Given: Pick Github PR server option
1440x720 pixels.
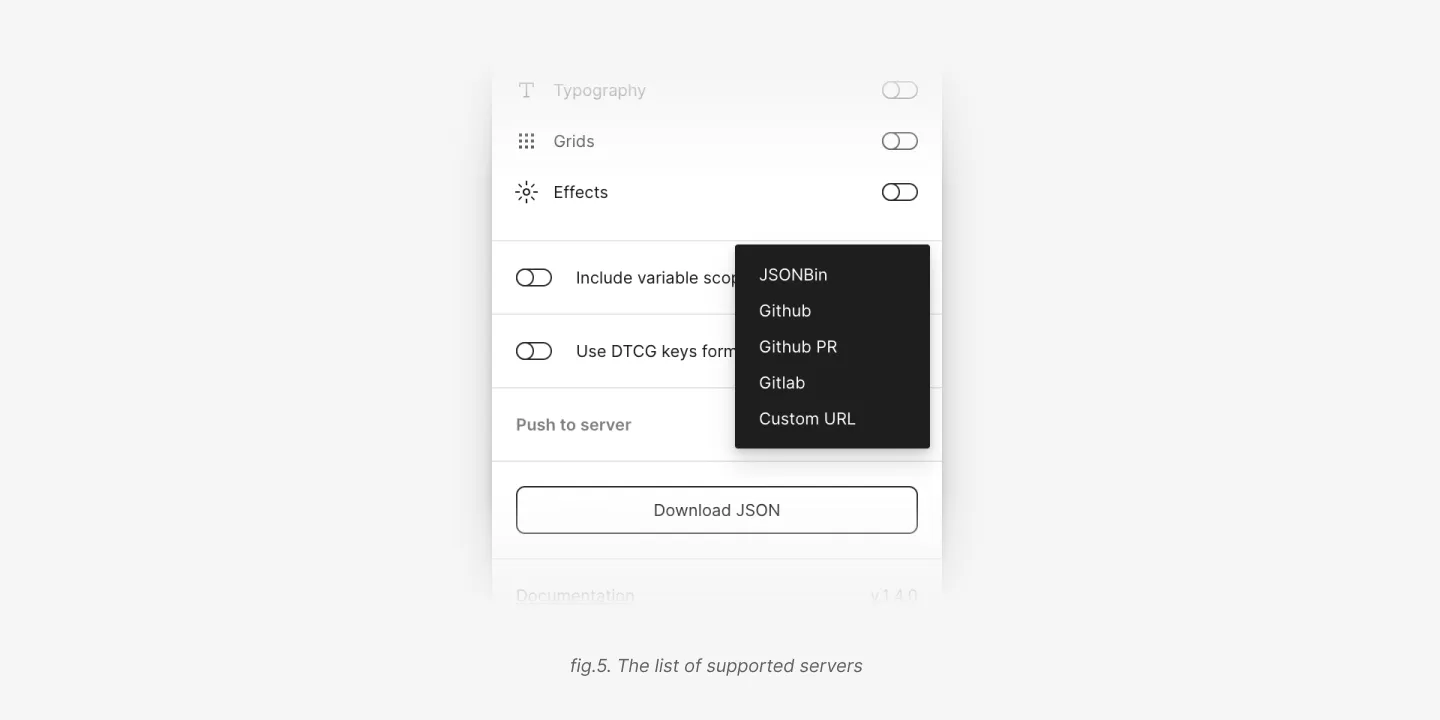Looking at the screenshot, I should click(x=798, y=347).
